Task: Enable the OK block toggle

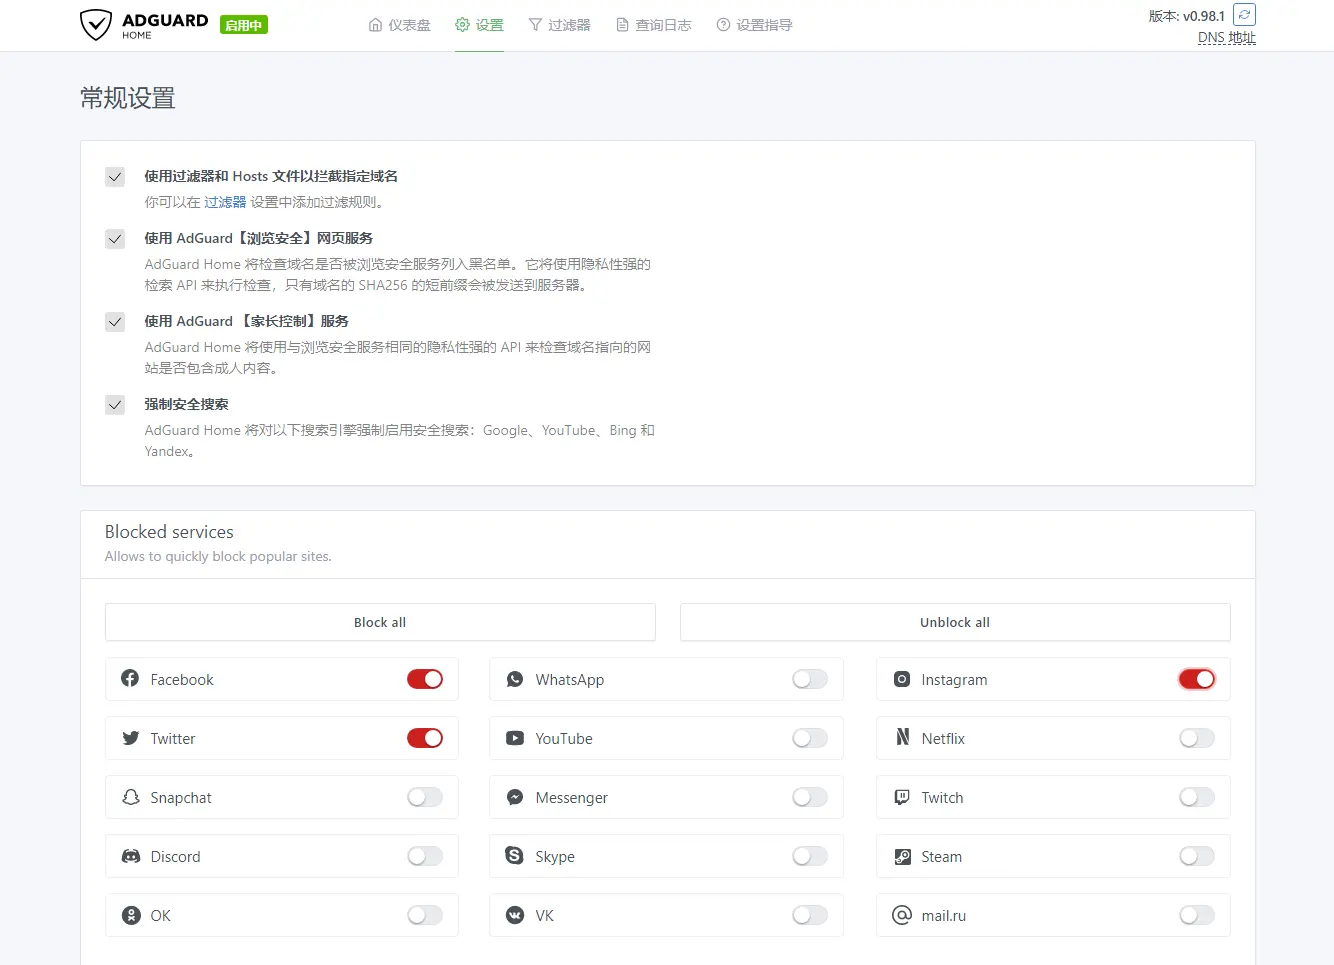Action: pos(425,915)
